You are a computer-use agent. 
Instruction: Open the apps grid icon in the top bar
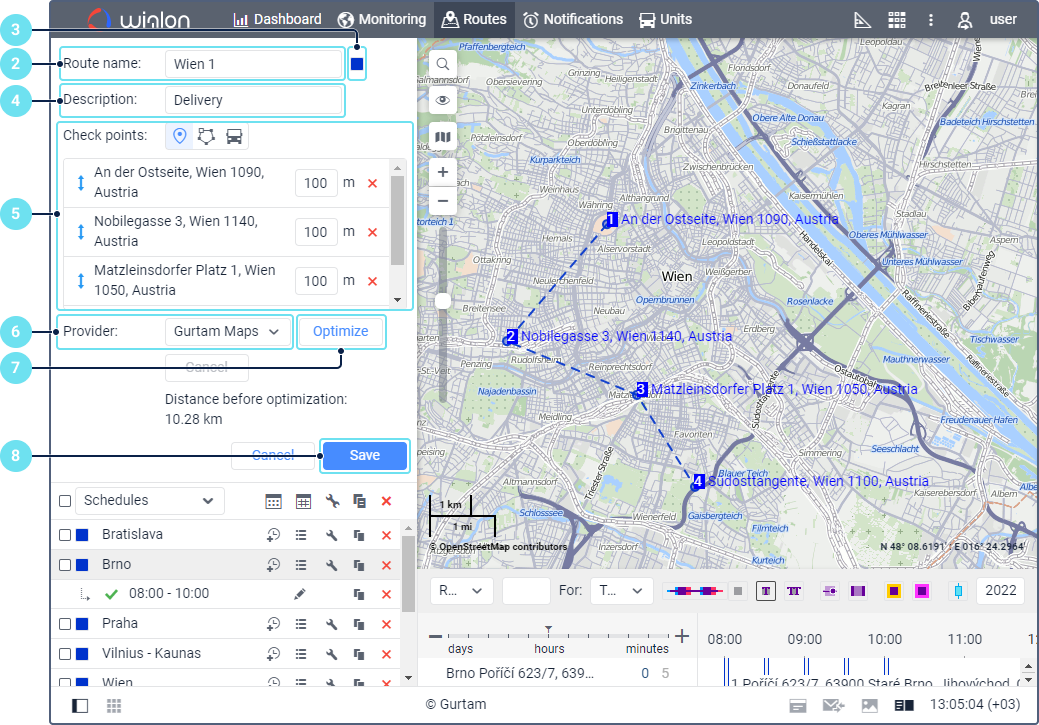(896, 19)
